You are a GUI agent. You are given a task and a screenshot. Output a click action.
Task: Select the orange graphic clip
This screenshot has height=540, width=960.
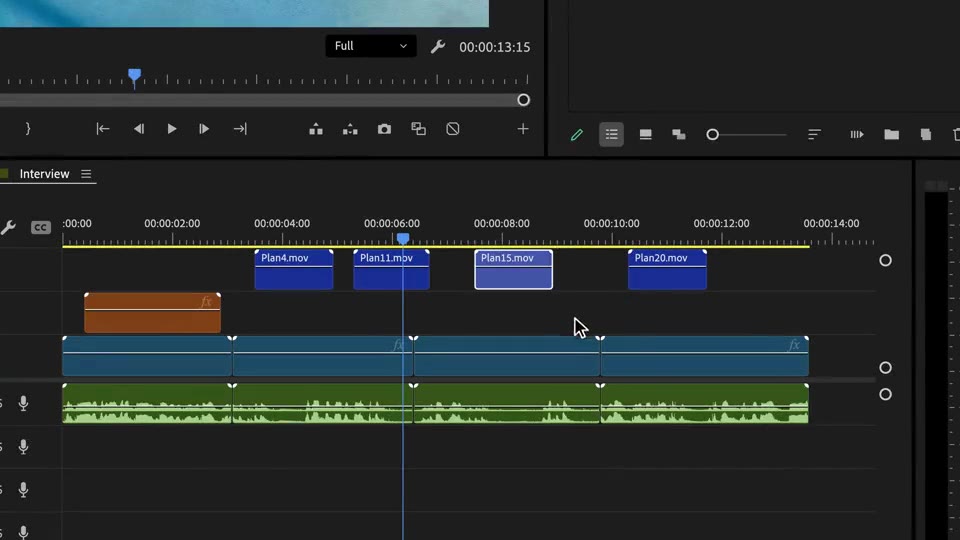(152, 313)
